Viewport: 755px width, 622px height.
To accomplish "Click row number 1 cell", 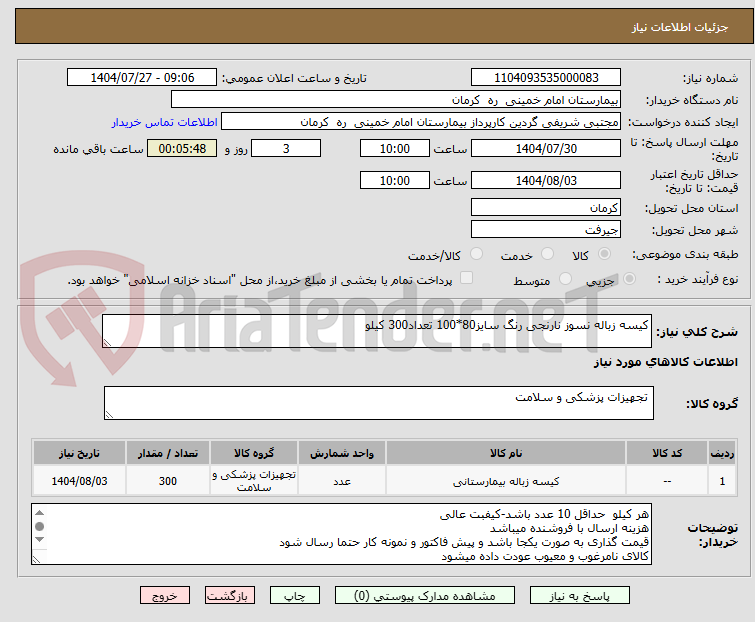I will [722, 480].
